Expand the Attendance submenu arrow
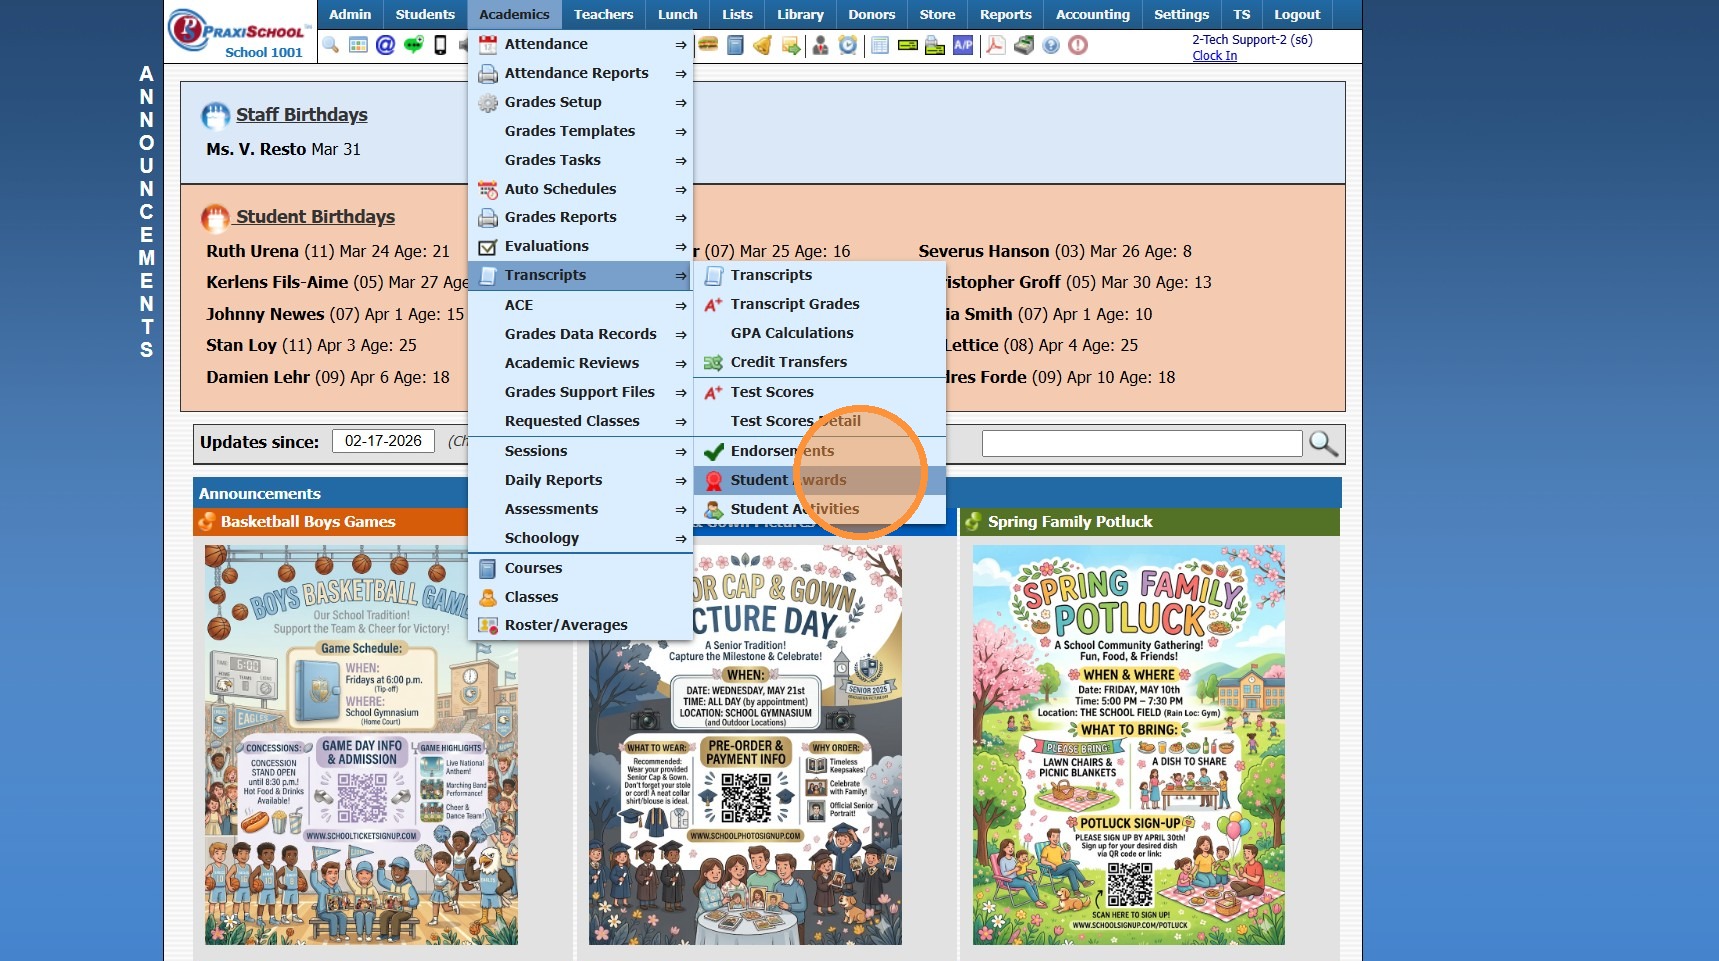 680,45
